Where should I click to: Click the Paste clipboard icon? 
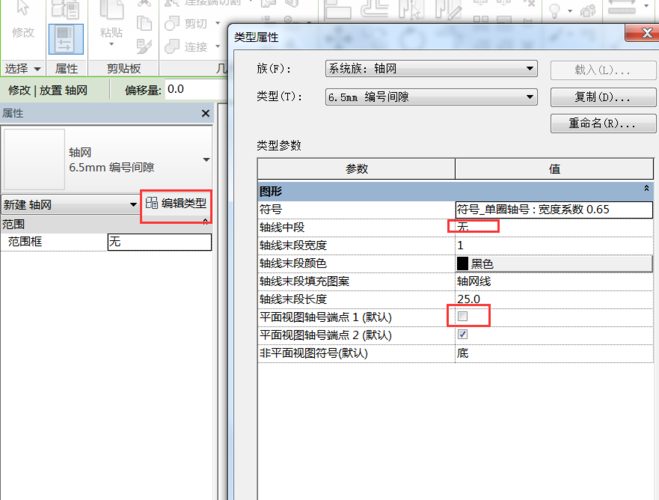click(x=111, y=10)
